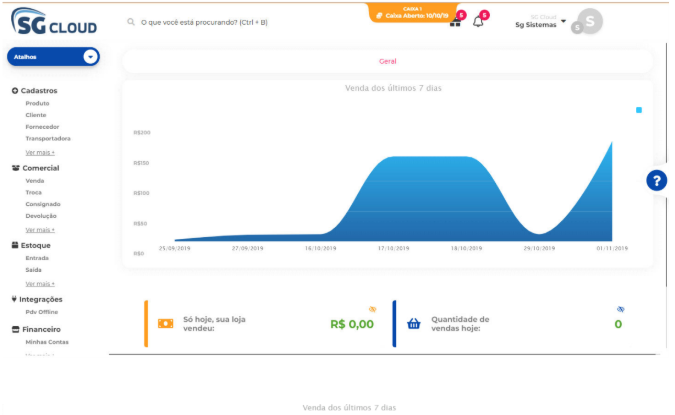
Task: Click the small S avatar badge
Action: tap(577, 28)
